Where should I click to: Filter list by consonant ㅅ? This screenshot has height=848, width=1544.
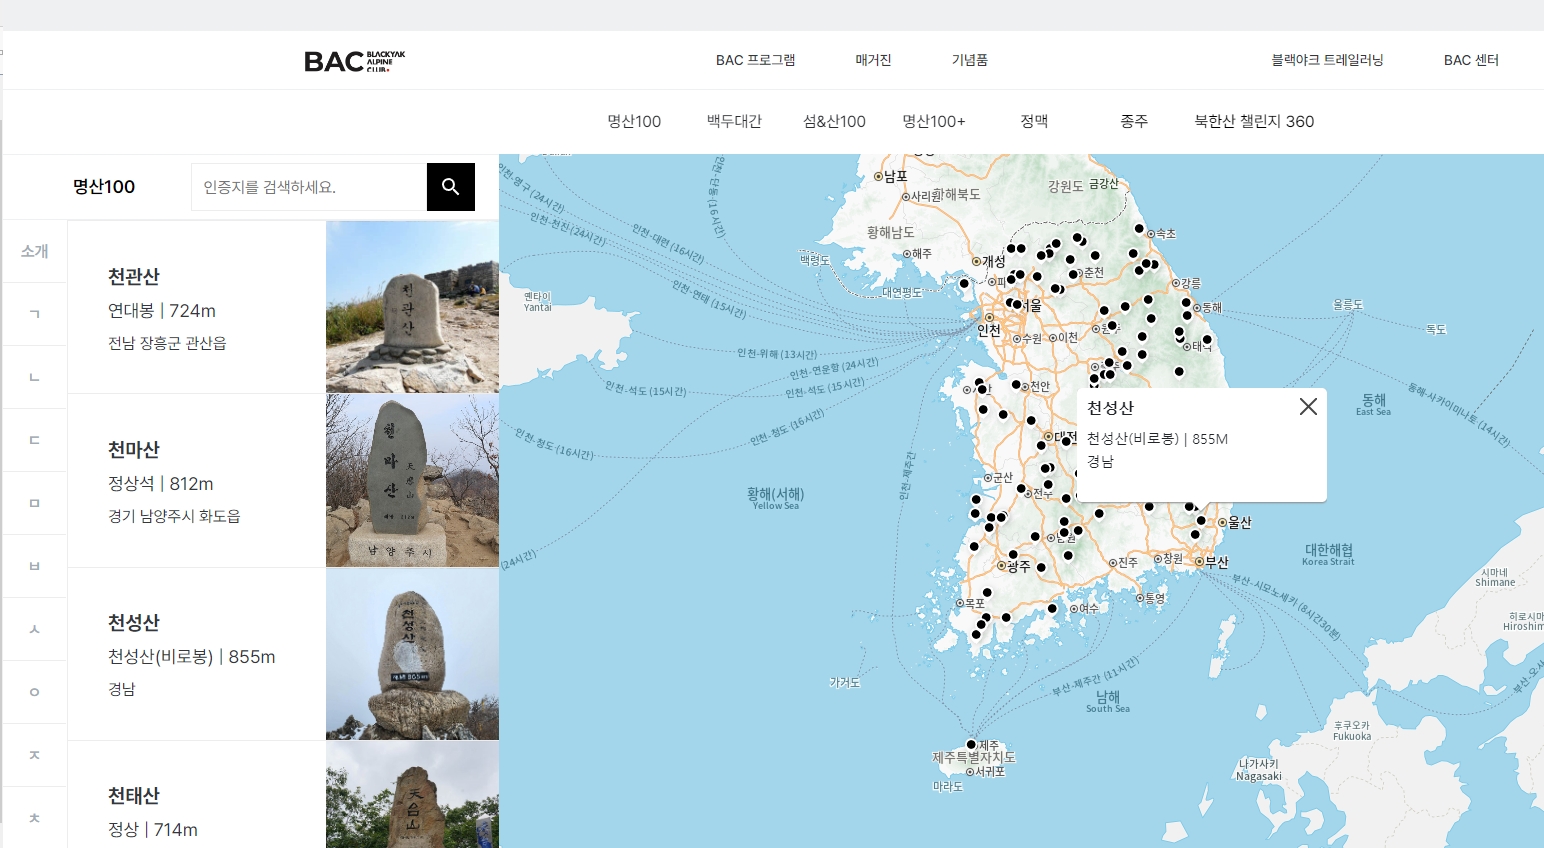(35, 629)
